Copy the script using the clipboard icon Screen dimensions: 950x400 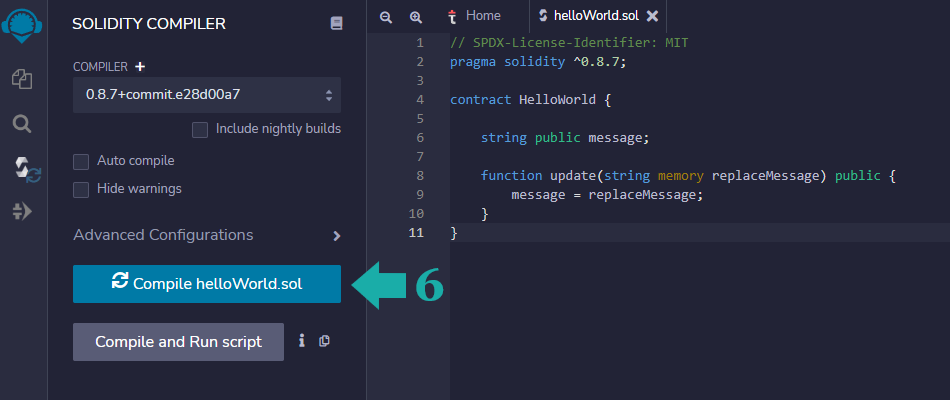point(324,341)
